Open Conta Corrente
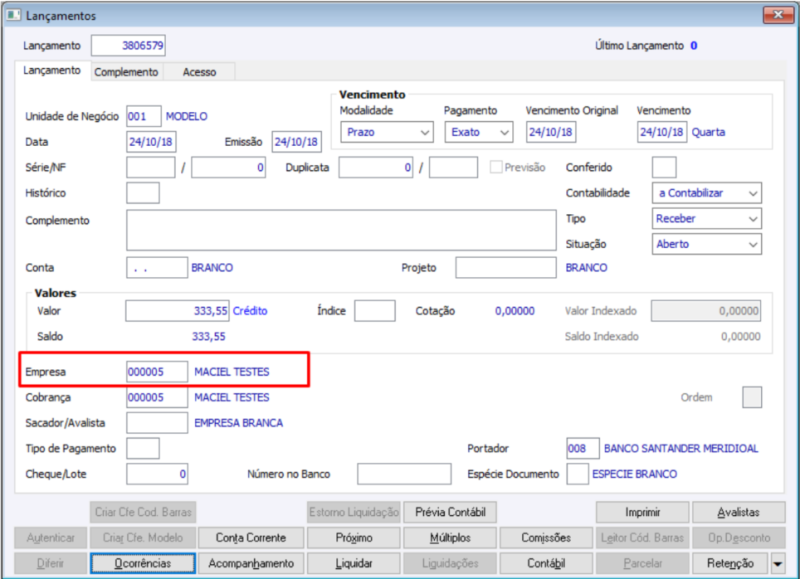The height and width of the screenshot is (579, 800). point(251,538)
